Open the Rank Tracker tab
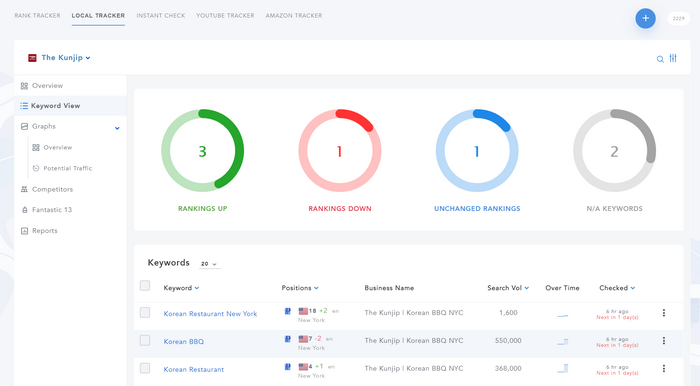The width and height of the screenshot is (700, 386). tap(37, 16)
